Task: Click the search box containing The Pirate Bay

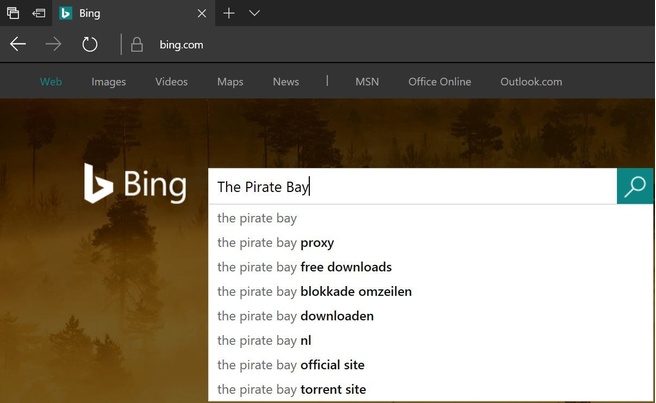Action: pyautogui.click(x=413, y=186)
